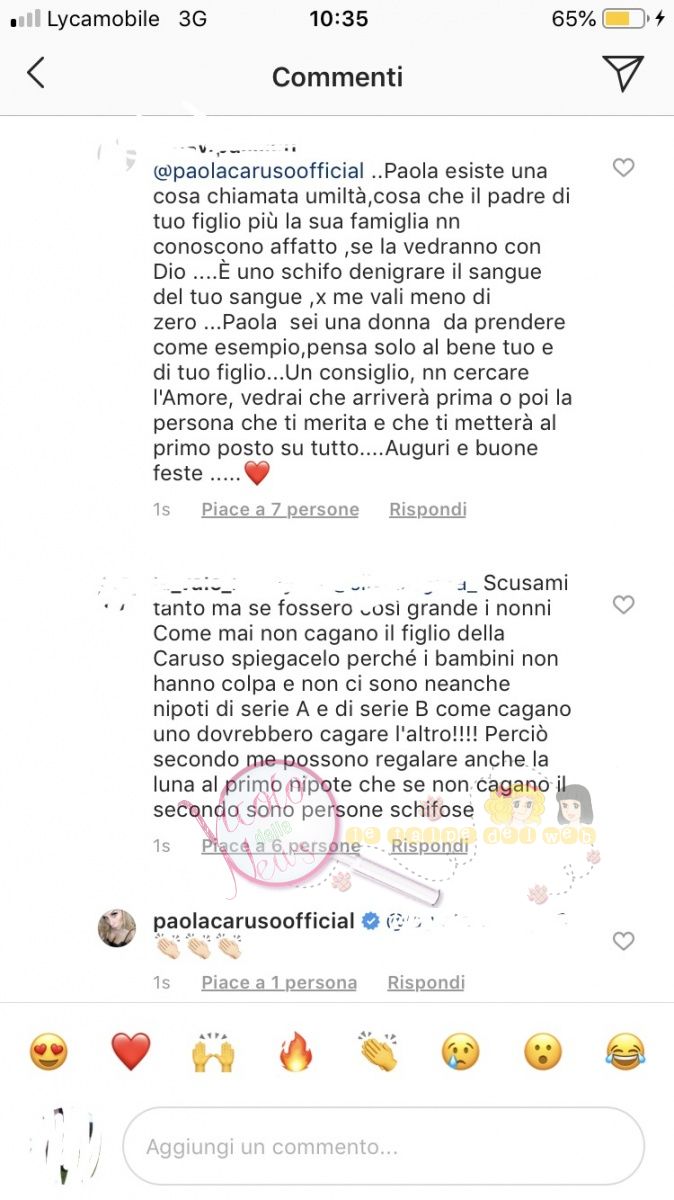674x1200 pixels.
Task: Insert the tears of joy emoji
Action: 625,1052
